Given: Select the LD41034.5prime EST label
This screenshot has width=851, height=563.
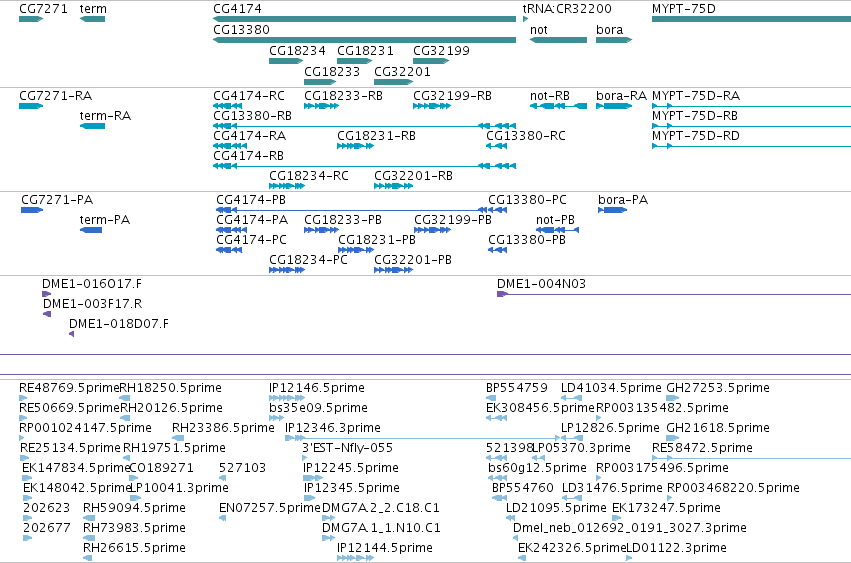Looking at the screenshot, I should (x=611, y=388).
